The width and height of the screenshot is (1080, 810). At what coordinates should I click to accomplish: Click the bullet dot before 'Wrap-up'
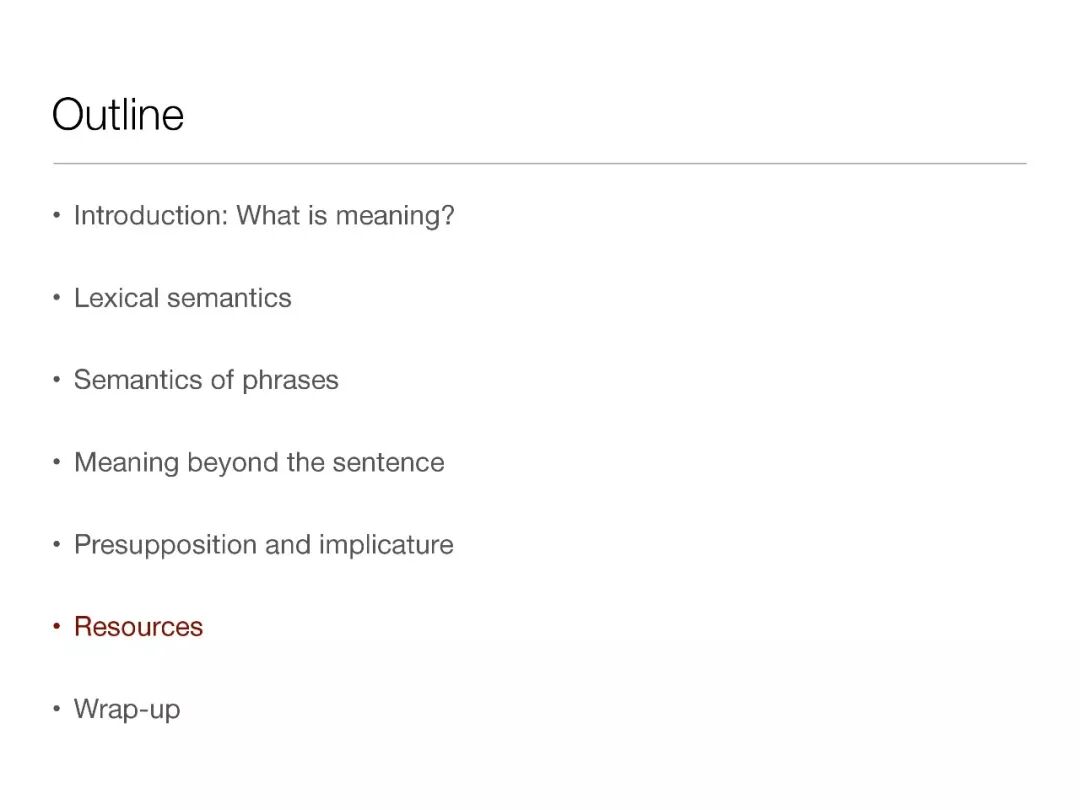(57, 710)
